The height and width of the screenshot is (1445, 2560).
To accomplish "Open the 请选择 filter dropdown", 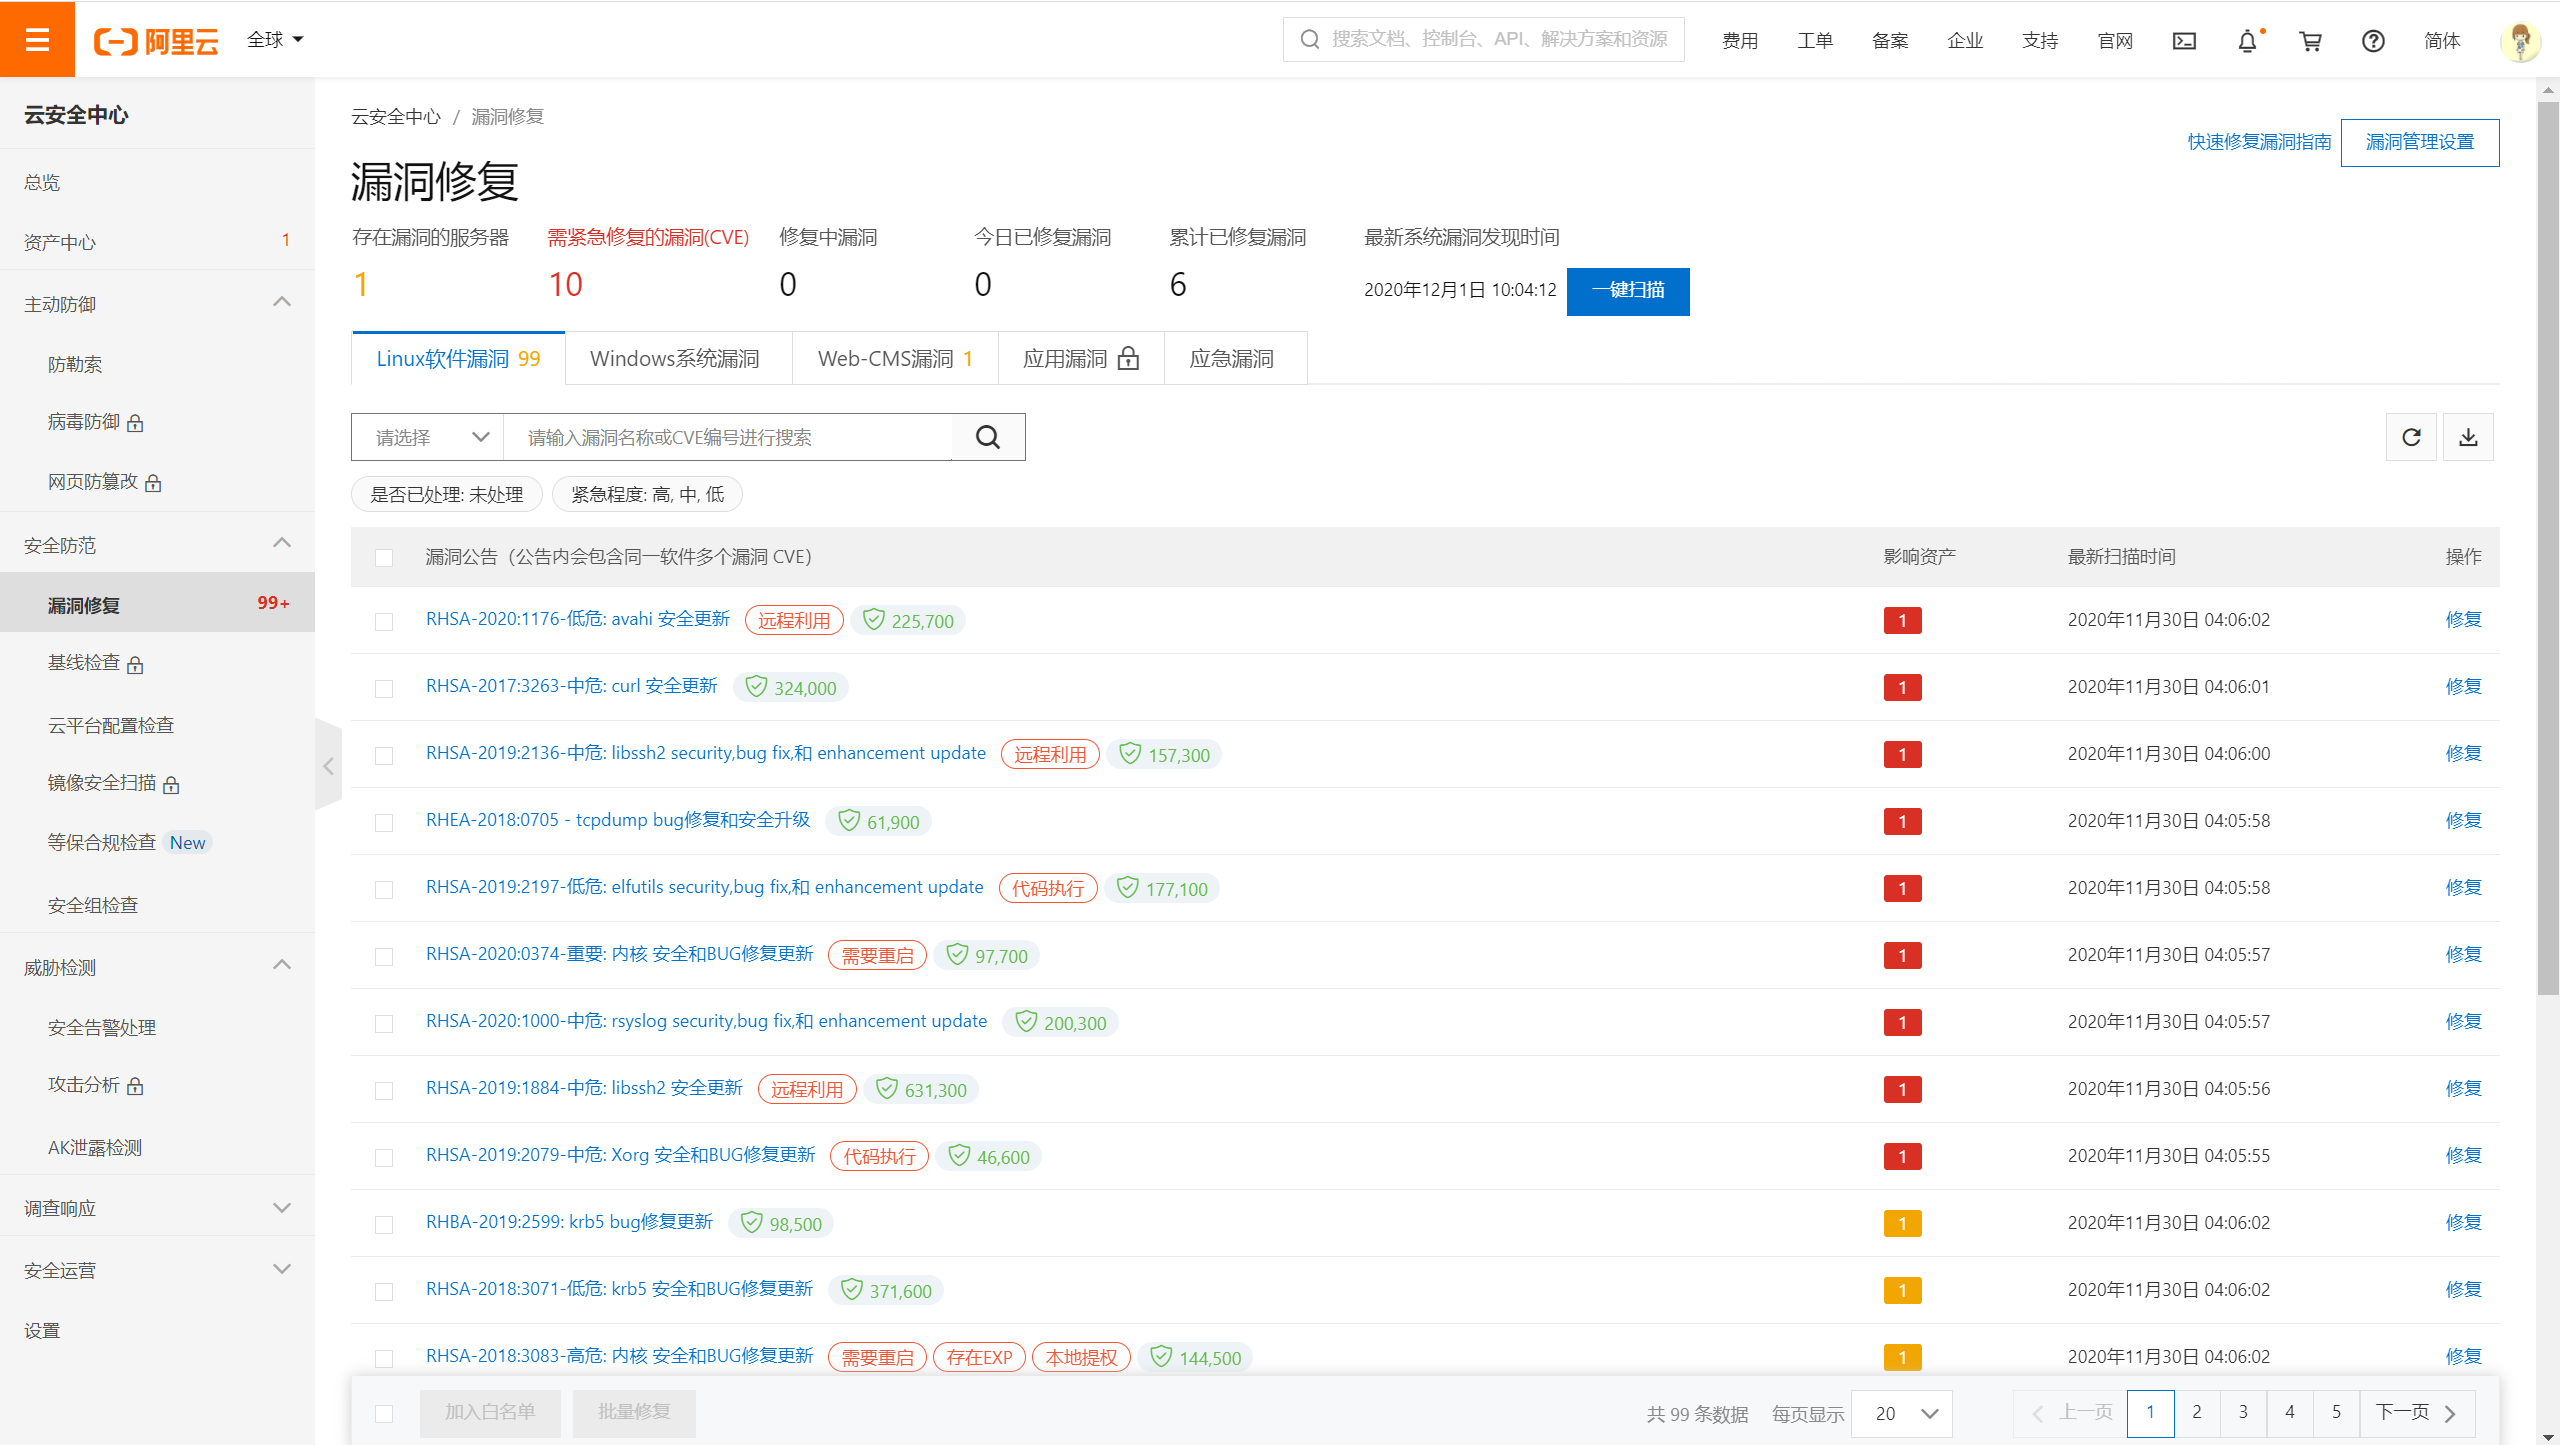I will pos(428,437).
